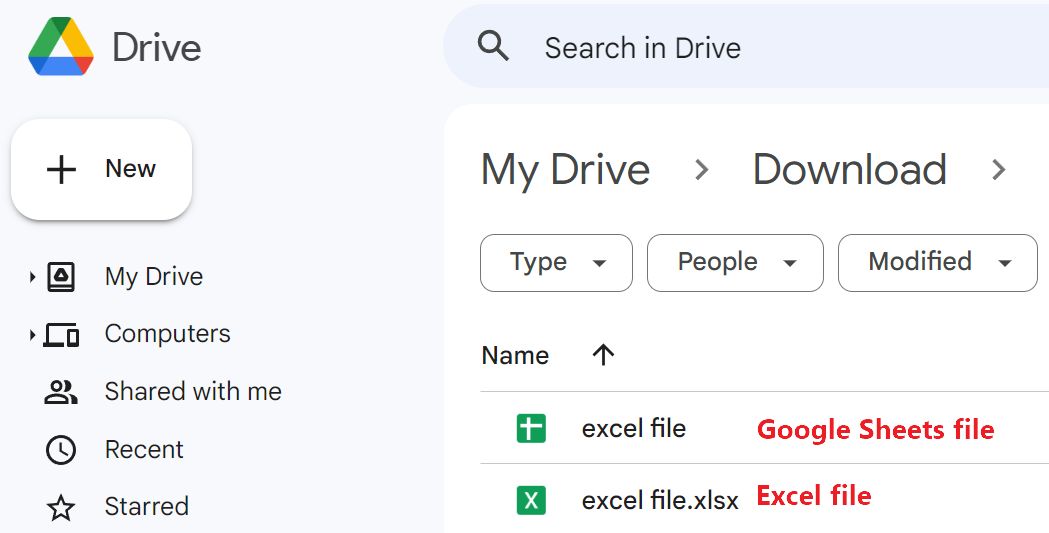The image size is (1049, 533).
Task: Open the Modified filter dropdown
Action: (937, 263)
